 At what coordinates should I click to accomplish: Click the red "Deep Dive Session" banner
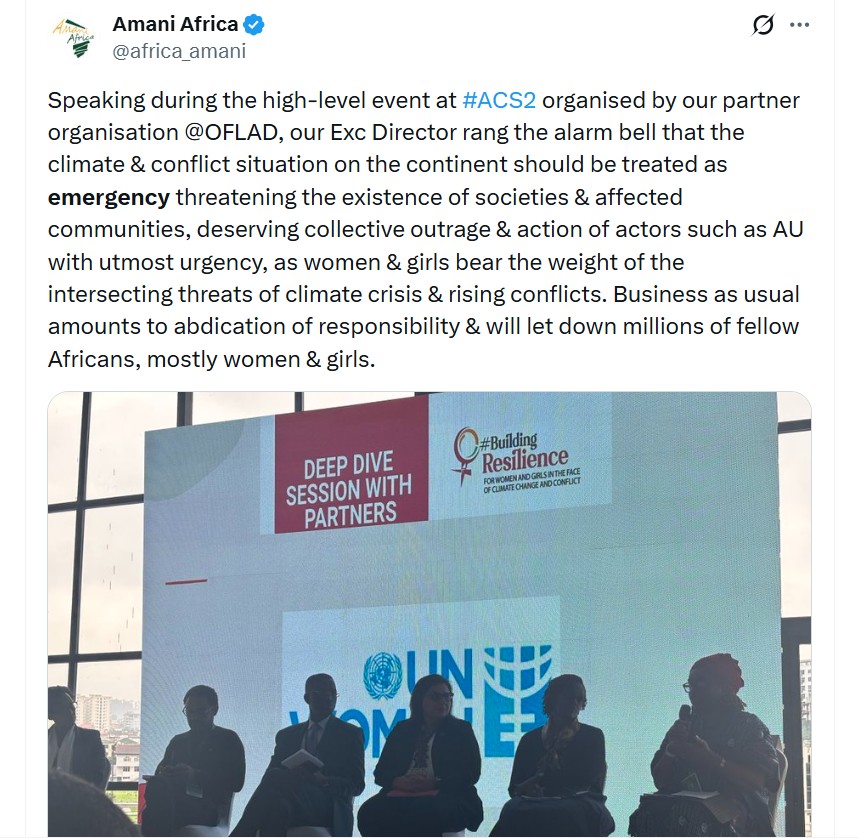point(348,477)
